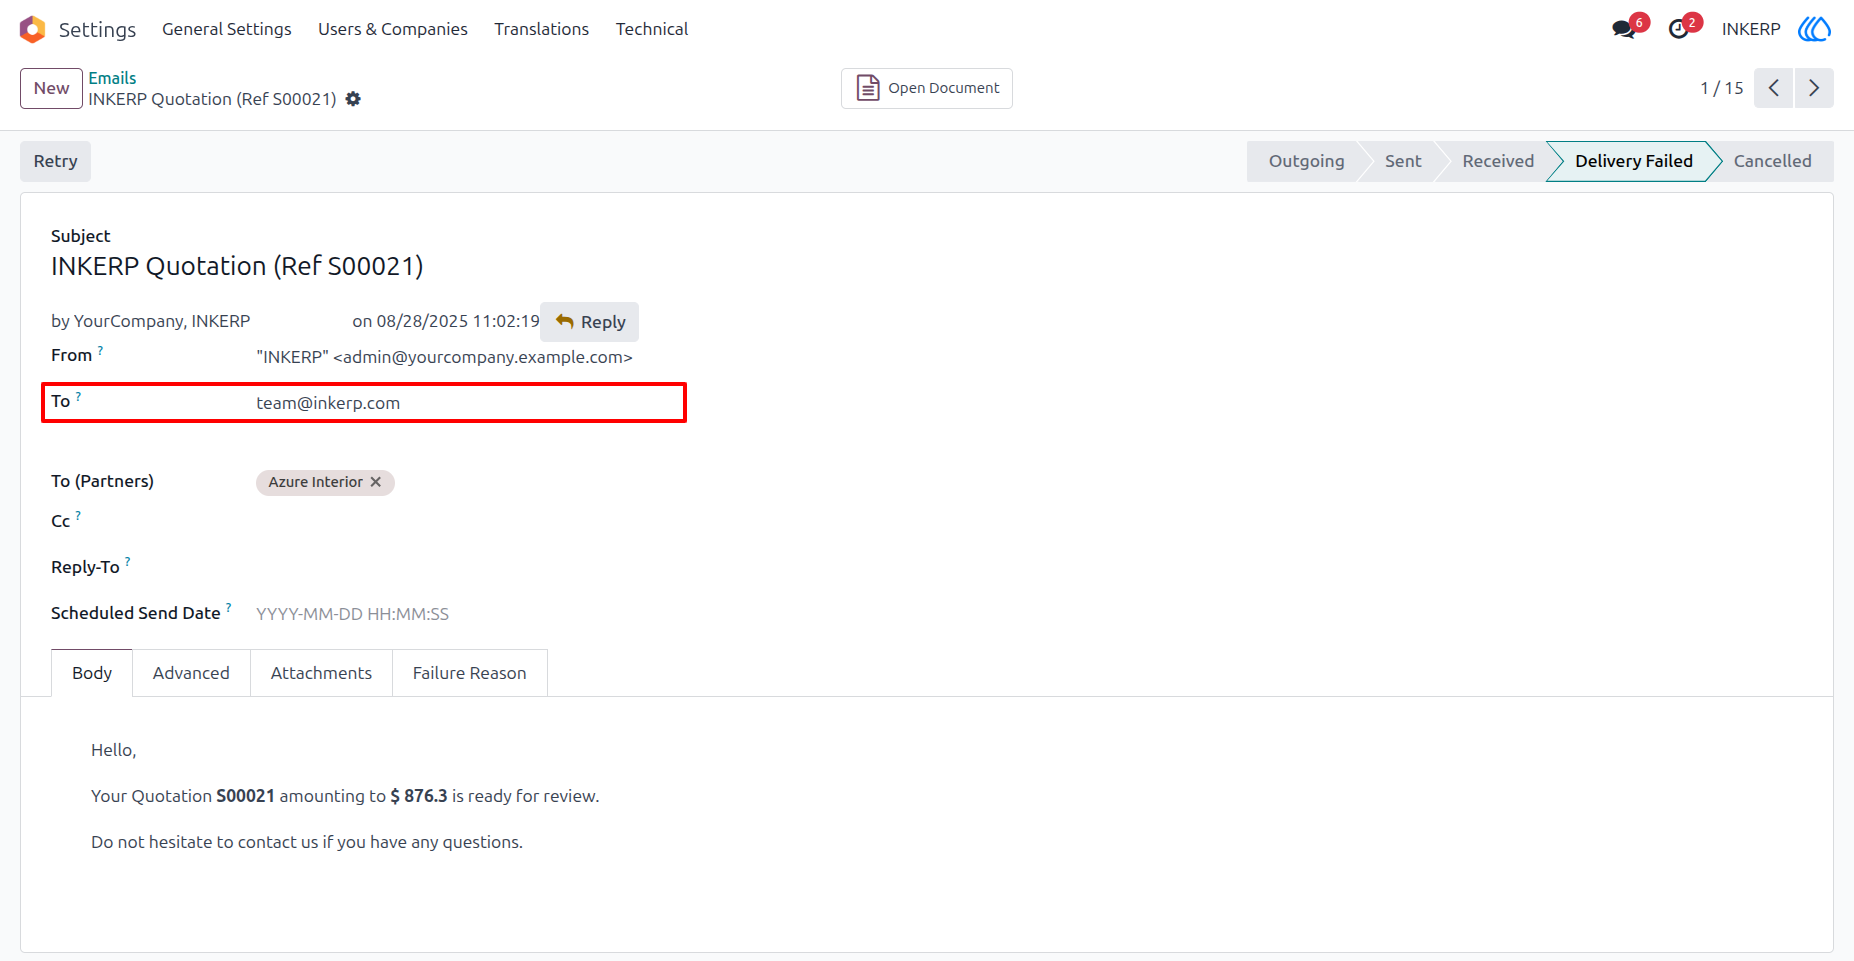Viewport: 1854px width, 961px height.
Task: Edit the Subject field text
Action: (x=237, y=266)
